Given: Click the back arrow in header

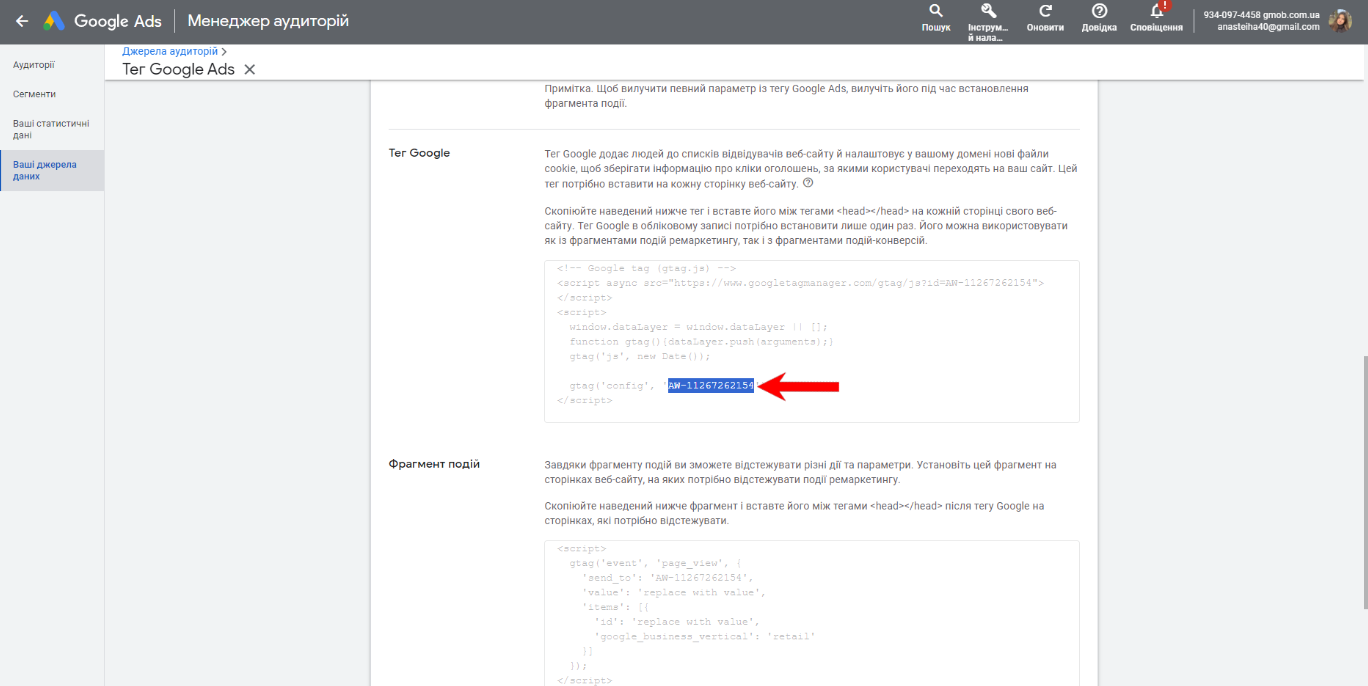Looking at the screenshot, I should tap(22, 21).
